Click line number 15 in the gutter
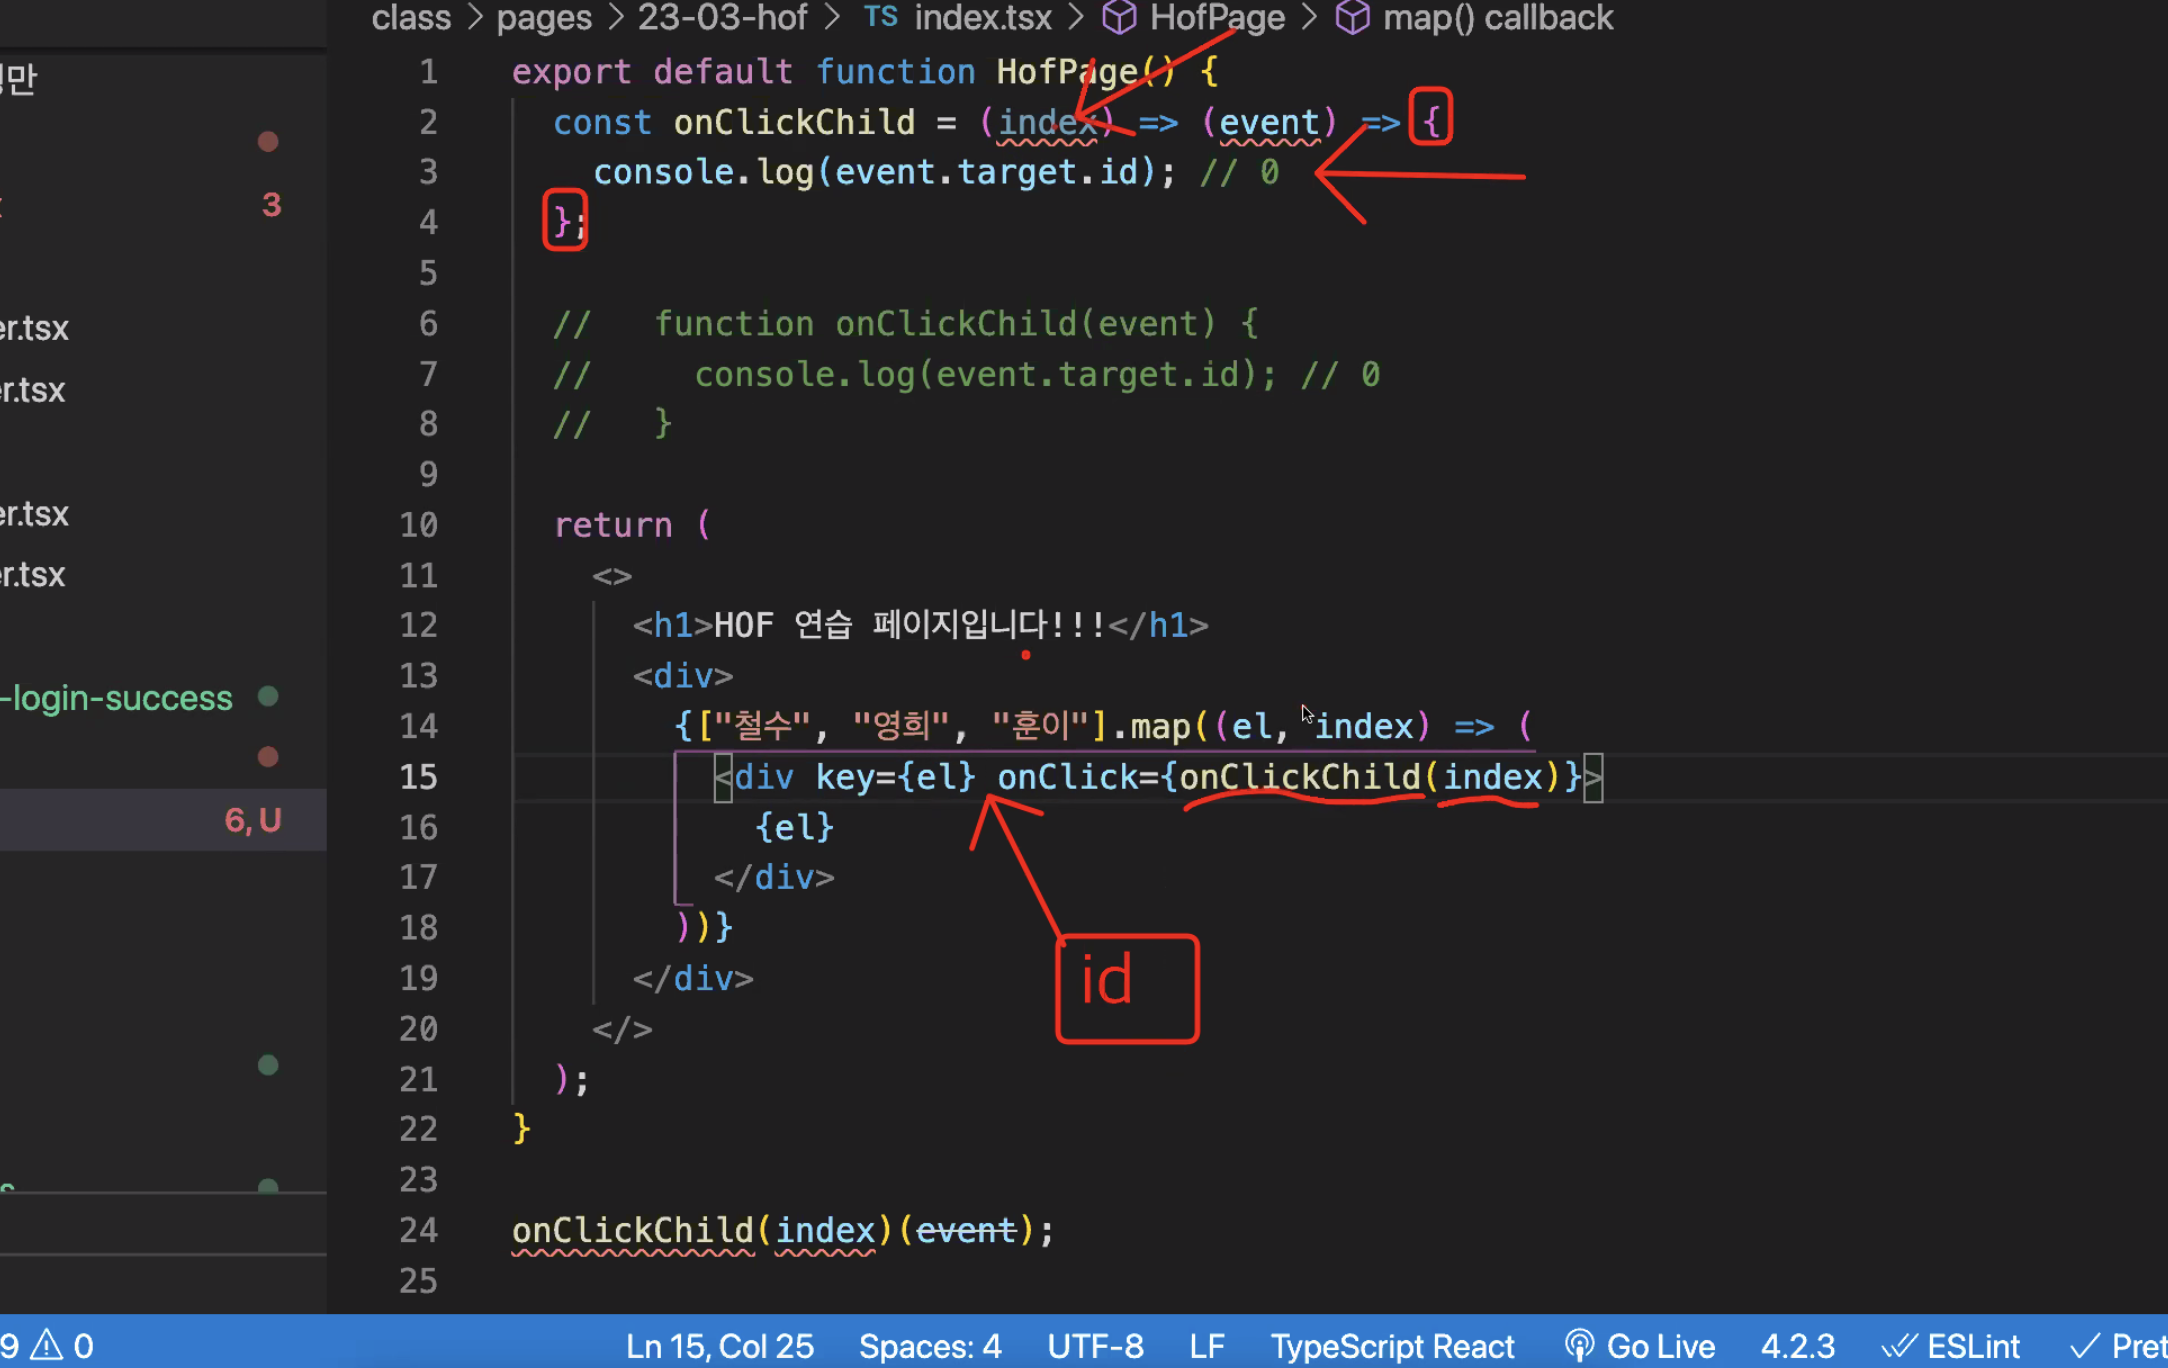Image resolution: width=2168 pixels, height=1368 pixels. point(418,777)
